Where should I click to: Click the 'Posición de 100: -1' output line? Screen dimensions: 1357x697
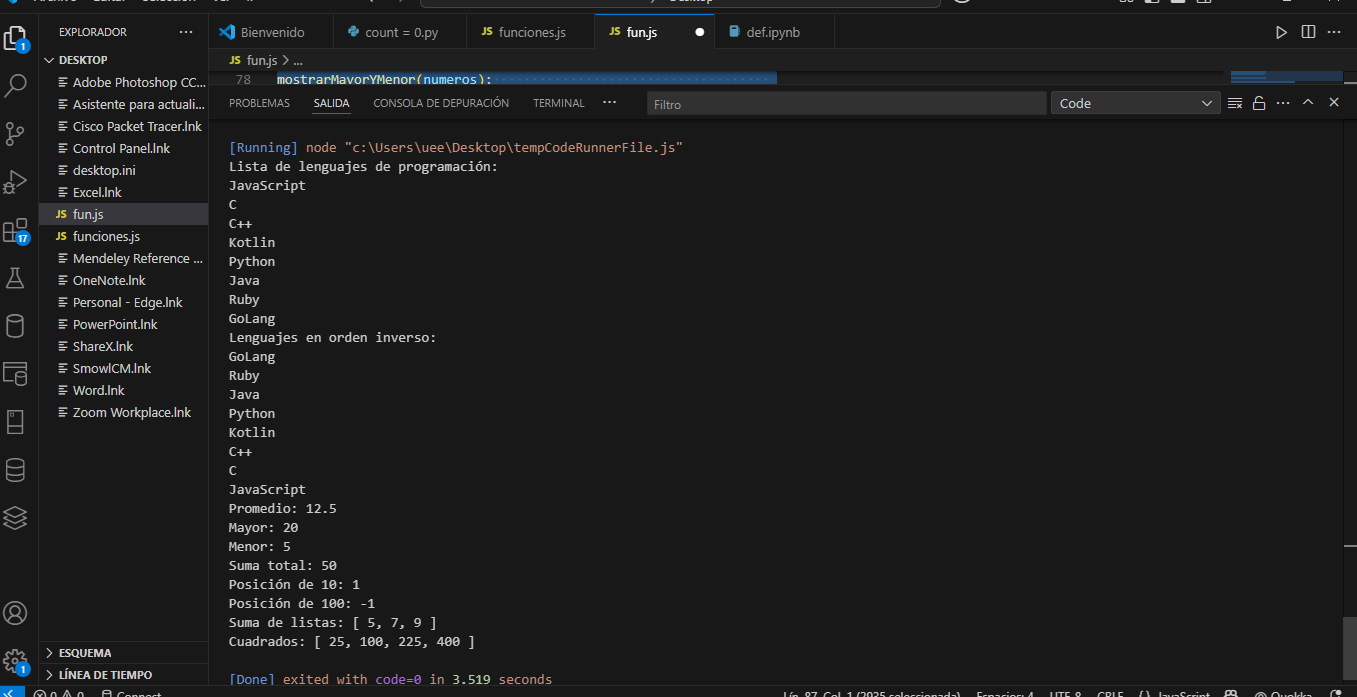click(x=302, y=603)
